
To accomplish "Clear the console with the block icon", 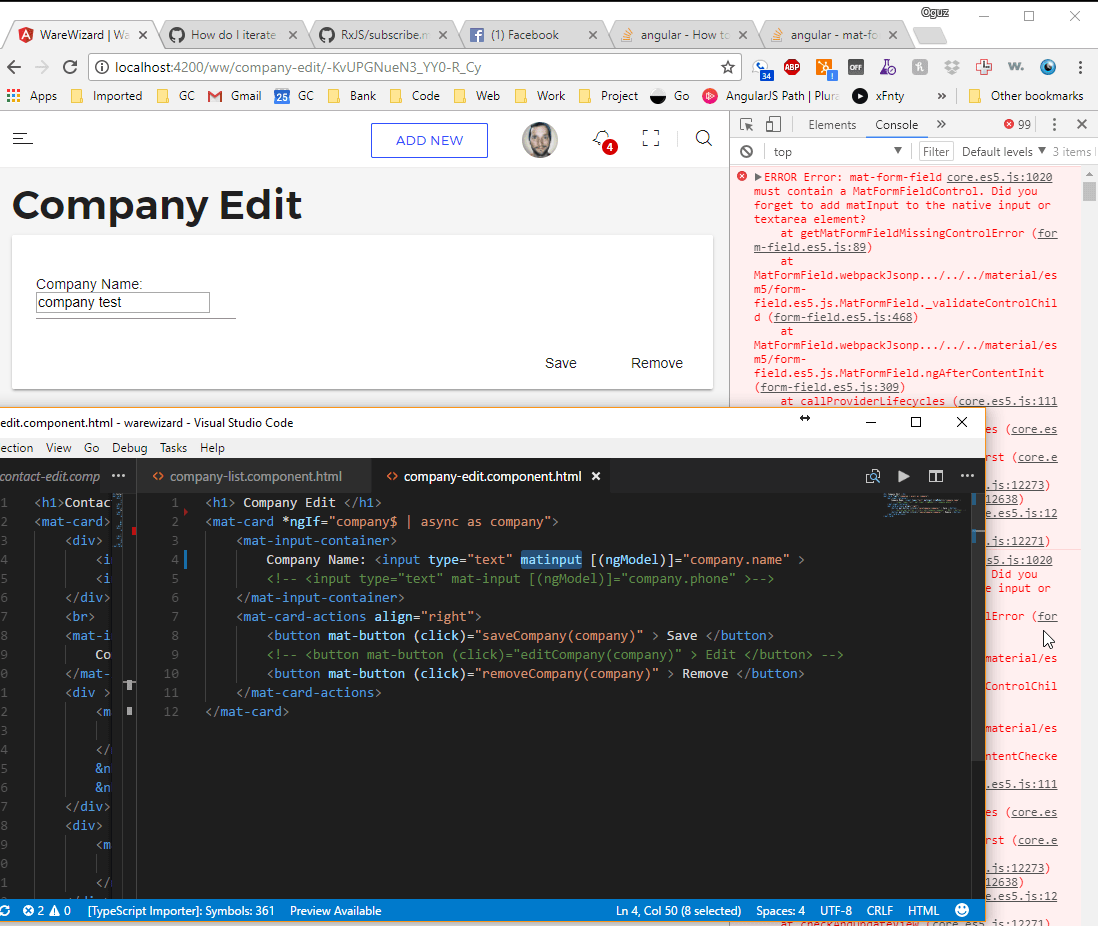I will click(746, 152).
